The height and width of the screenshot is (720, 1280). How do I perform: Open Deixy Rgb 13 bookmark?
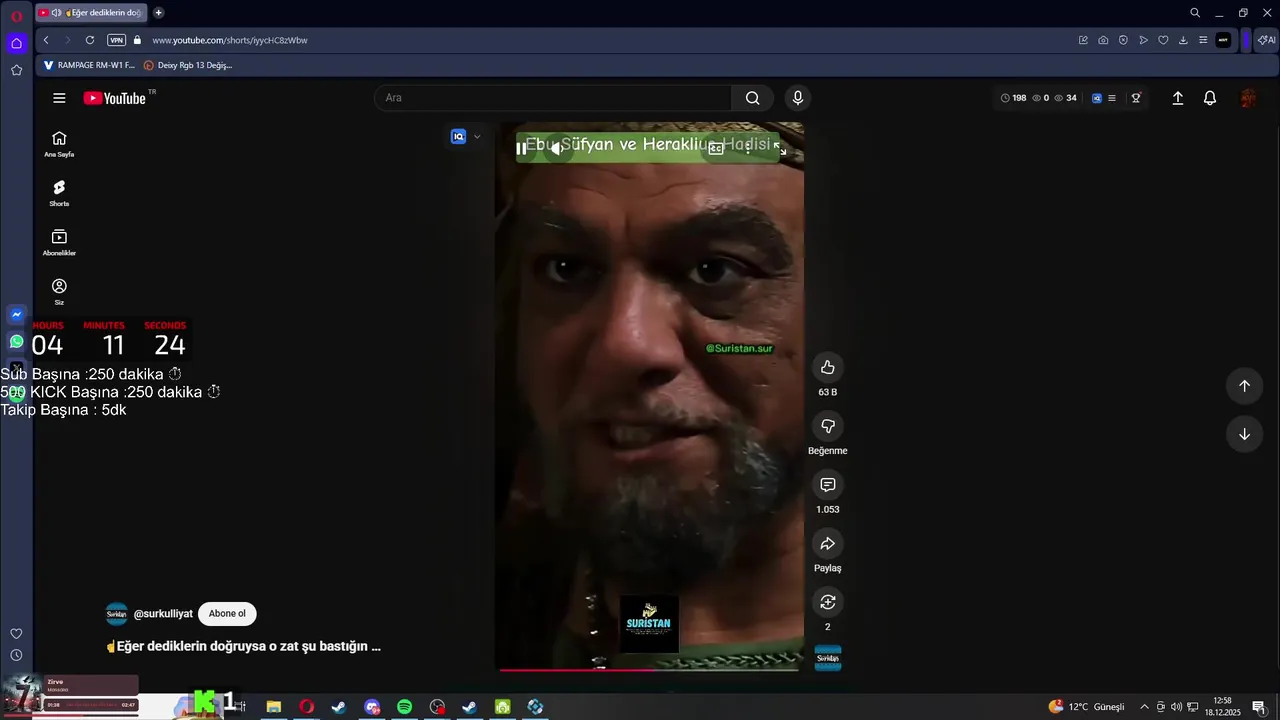[x=188, y=65]
